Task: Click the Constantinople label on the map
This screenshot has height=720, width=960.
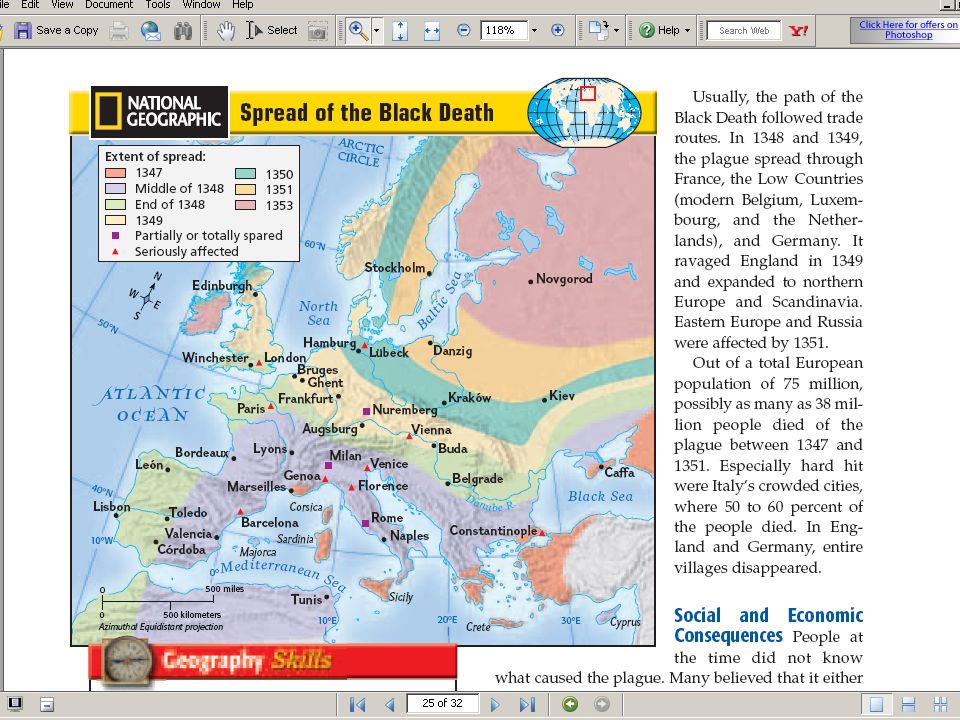Action: click(x=493, y=530)
